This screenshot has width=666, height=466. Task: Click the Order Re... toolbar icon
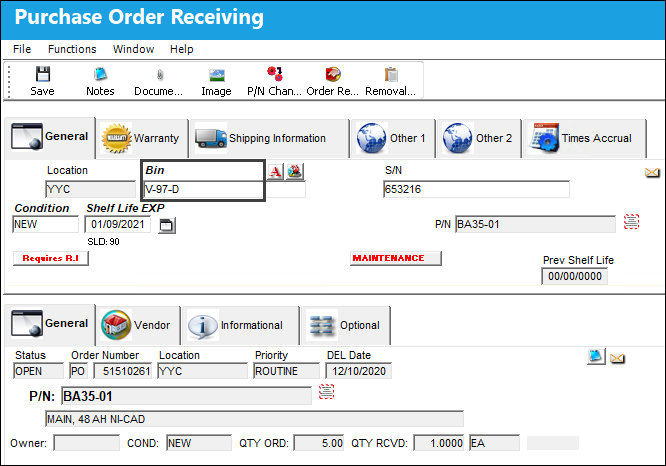point(333,81)
